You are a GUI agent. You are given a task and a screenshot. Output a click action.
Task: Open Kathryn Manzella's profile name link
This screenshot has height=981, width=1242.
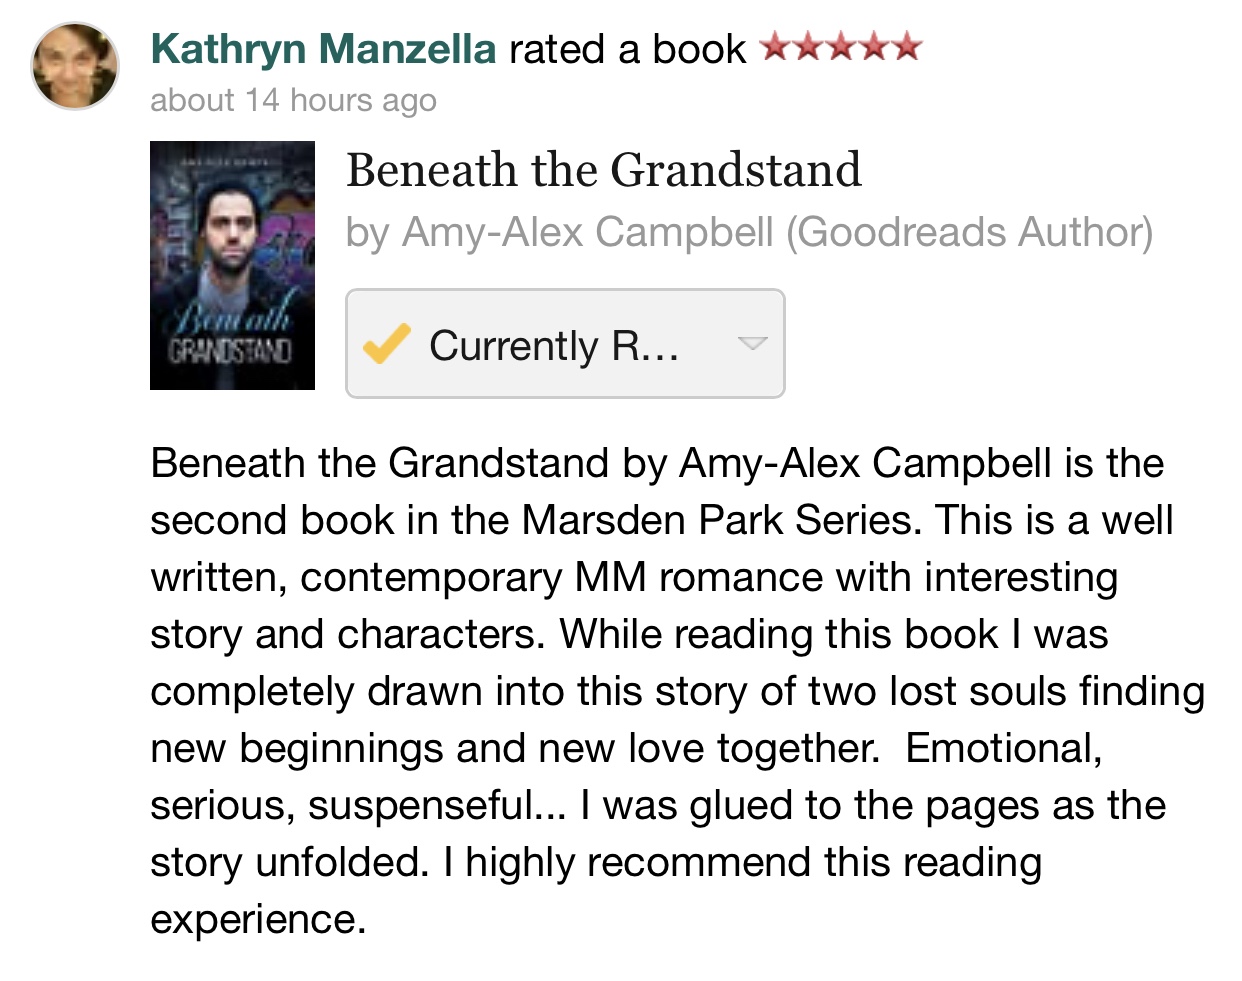pyautogui.click(x=323, y=49)
